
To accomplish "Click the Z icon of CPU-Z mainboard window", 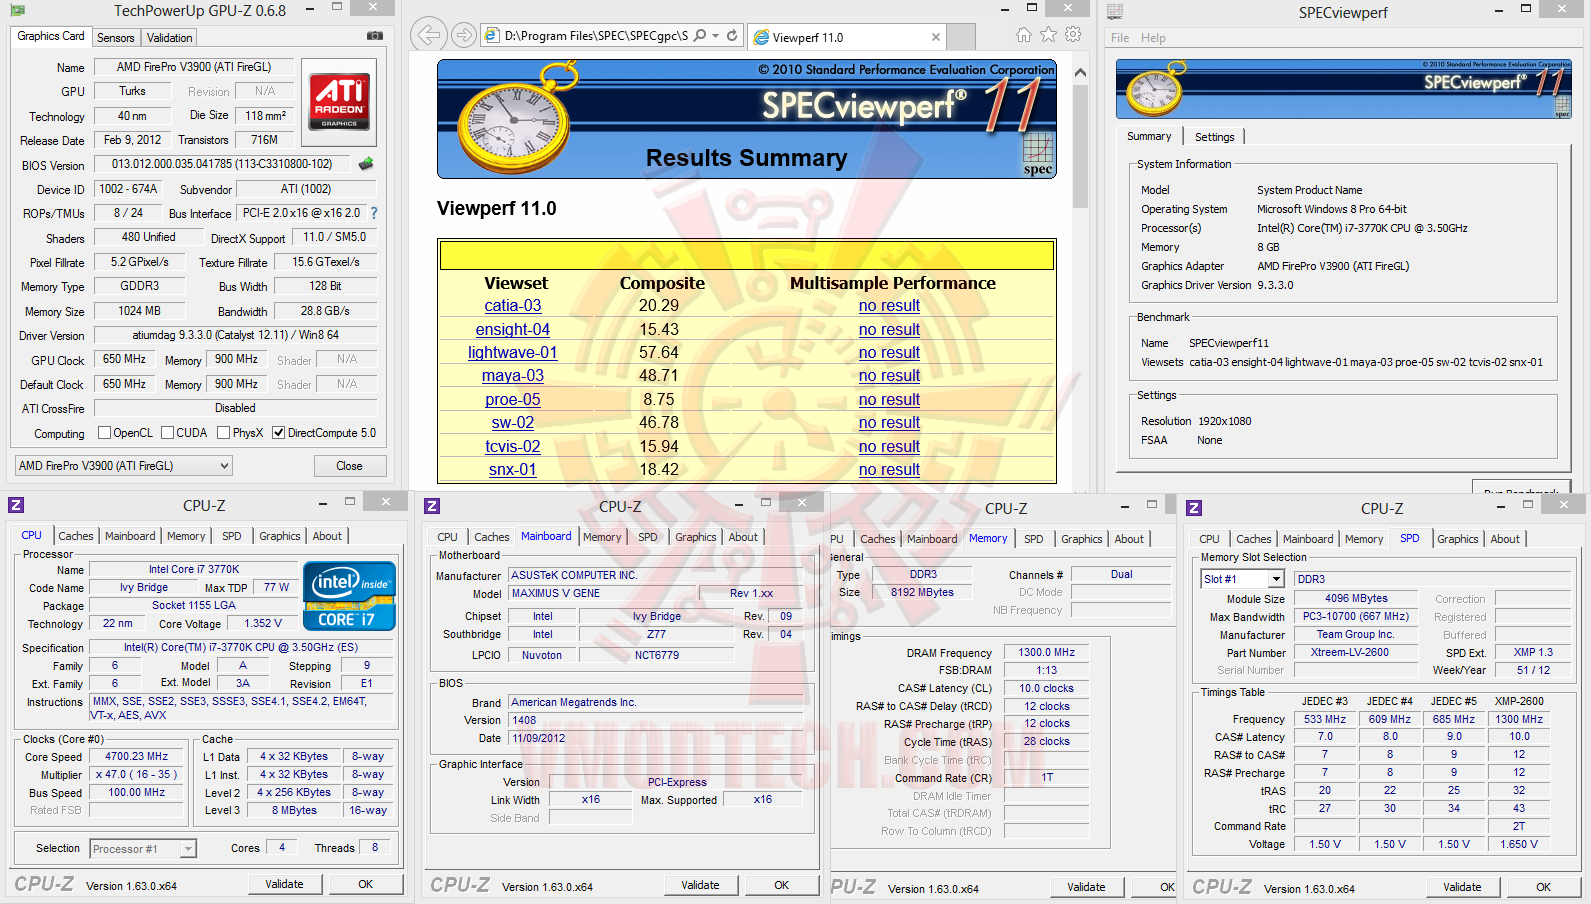I will point(432,506).
